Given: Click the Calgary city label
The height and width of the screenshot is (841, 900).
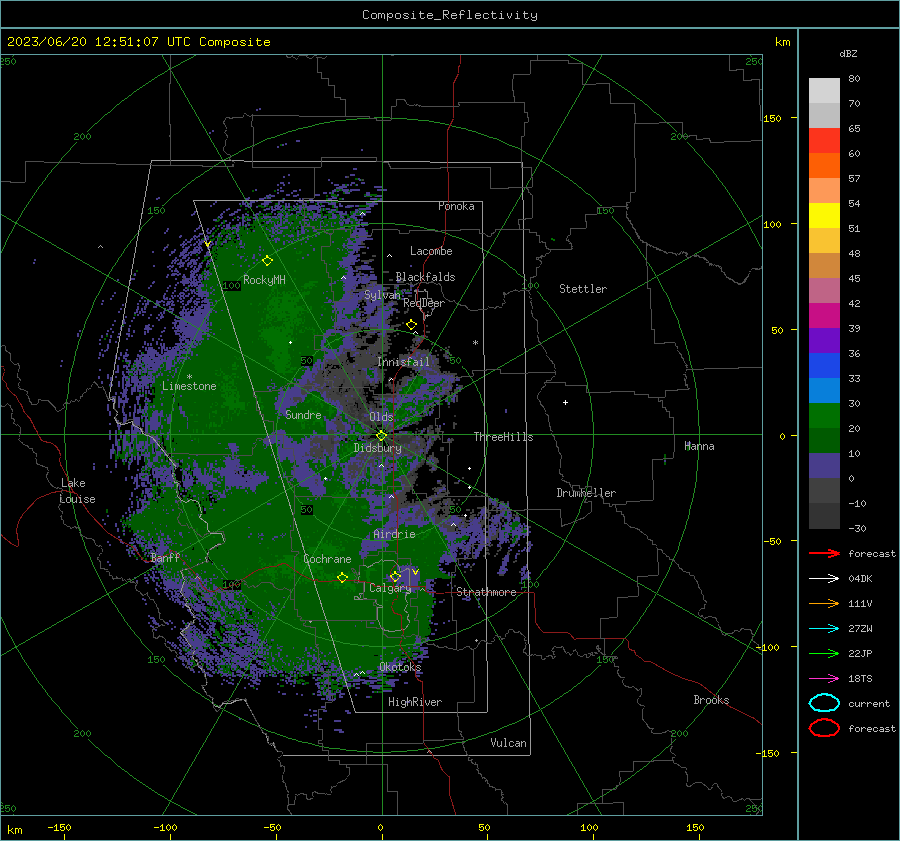Looking at the screenshot, I should click(390, 588).
